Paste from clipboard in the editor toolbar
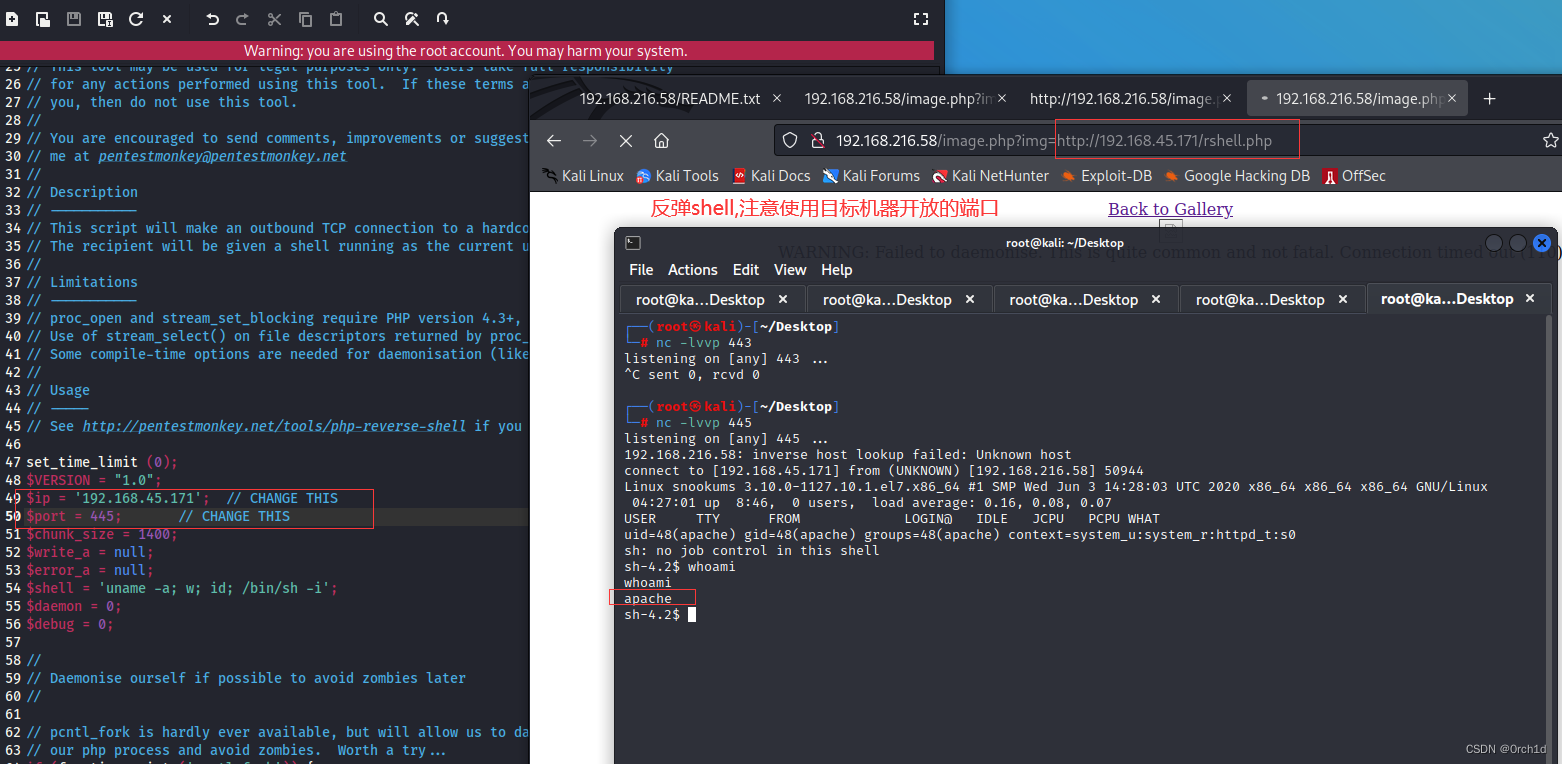Screen dimensions: 1562x764 click(x=336, y=19)
